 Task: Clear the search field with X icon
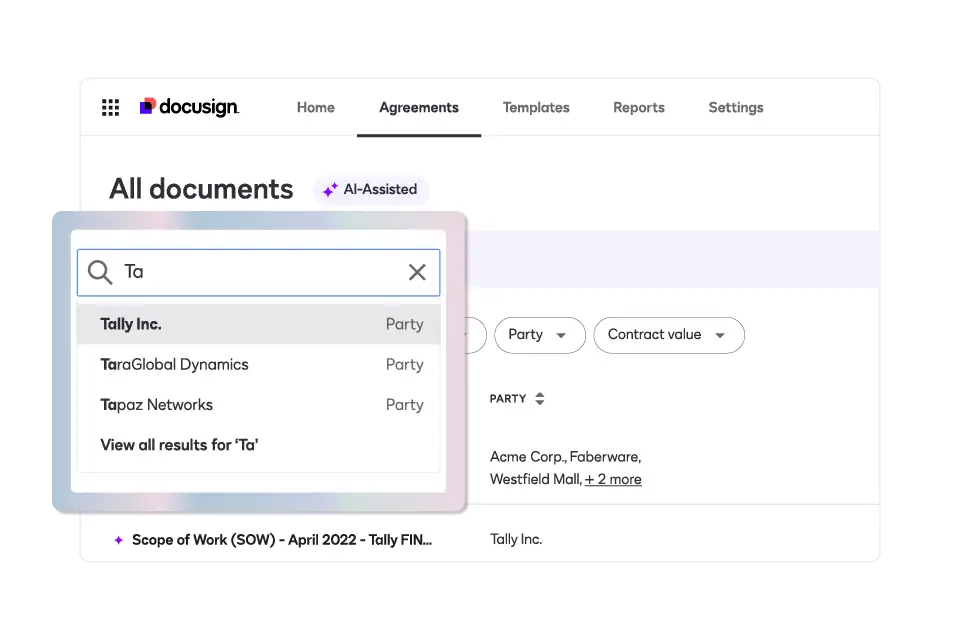(417, 272)
